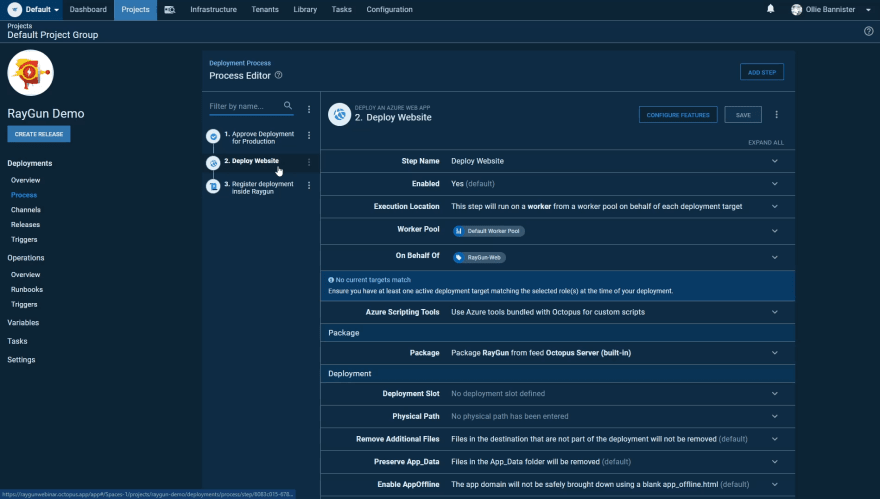Expand the Deployment Slot section
Image resolution: width=880 pixels, height=499 pixels.
tap(774, 393)
